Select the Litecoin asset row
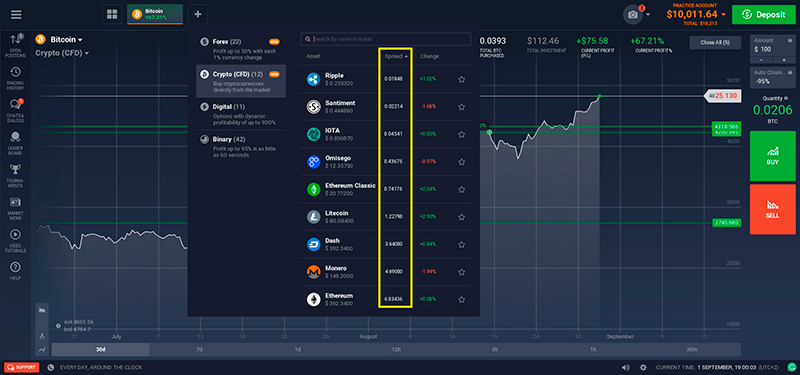 tap(386, 217)
